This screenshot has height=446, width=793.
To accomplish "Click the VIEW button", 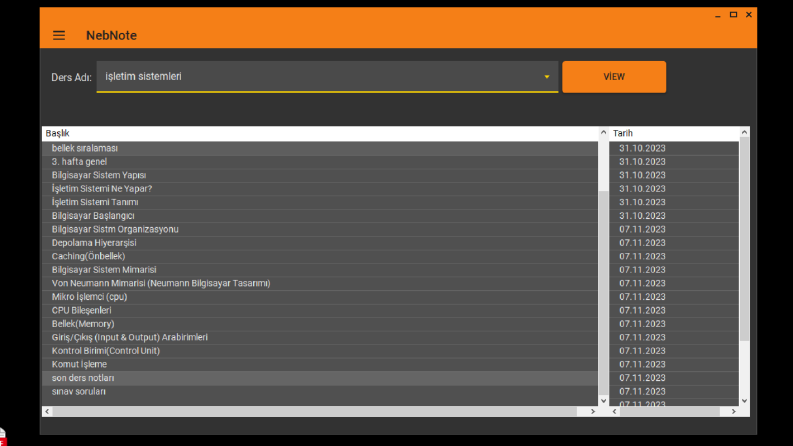I will coord(614,77).
